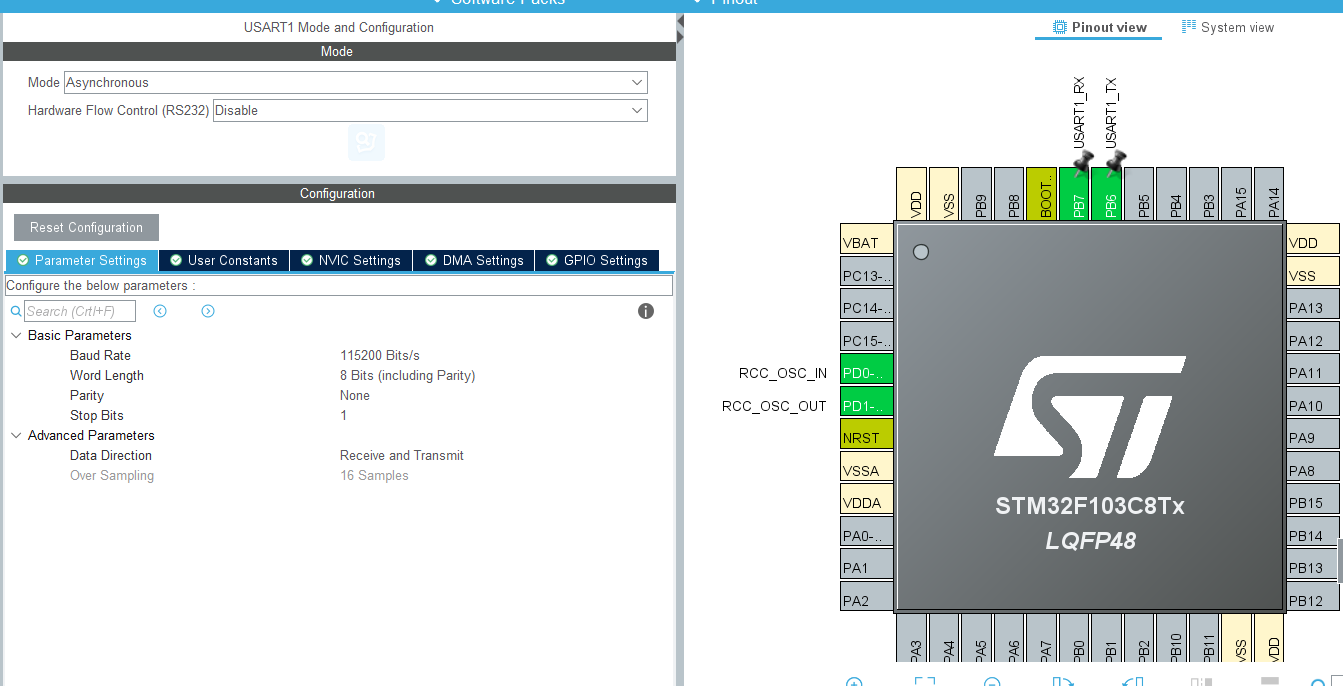The width and height of the screenshot is (1343, 686).
Task: Click the RCC_OSC_IN signal label
Action: pyautogui.click(x=783, y=374)
